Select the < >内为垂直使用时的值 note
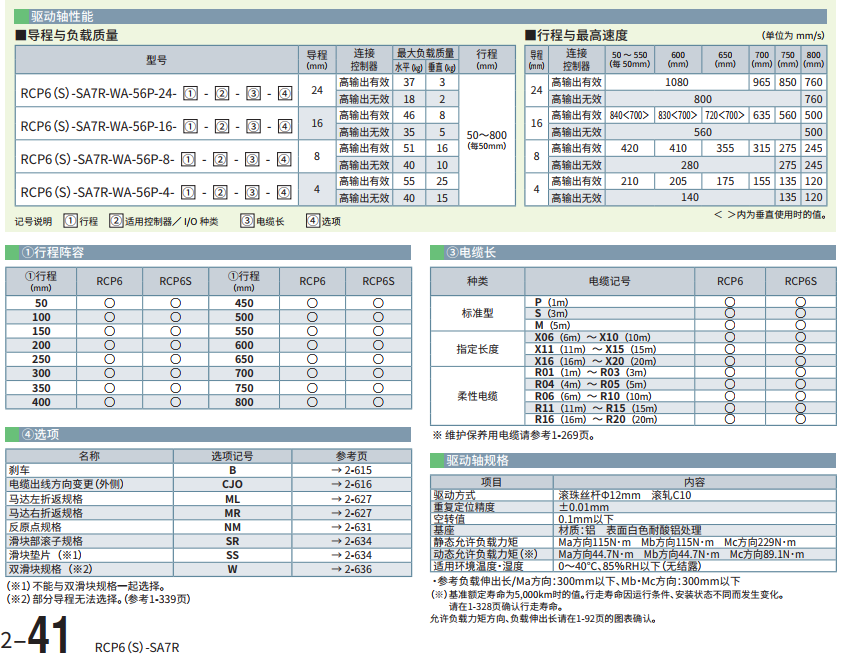 [770, 215]
